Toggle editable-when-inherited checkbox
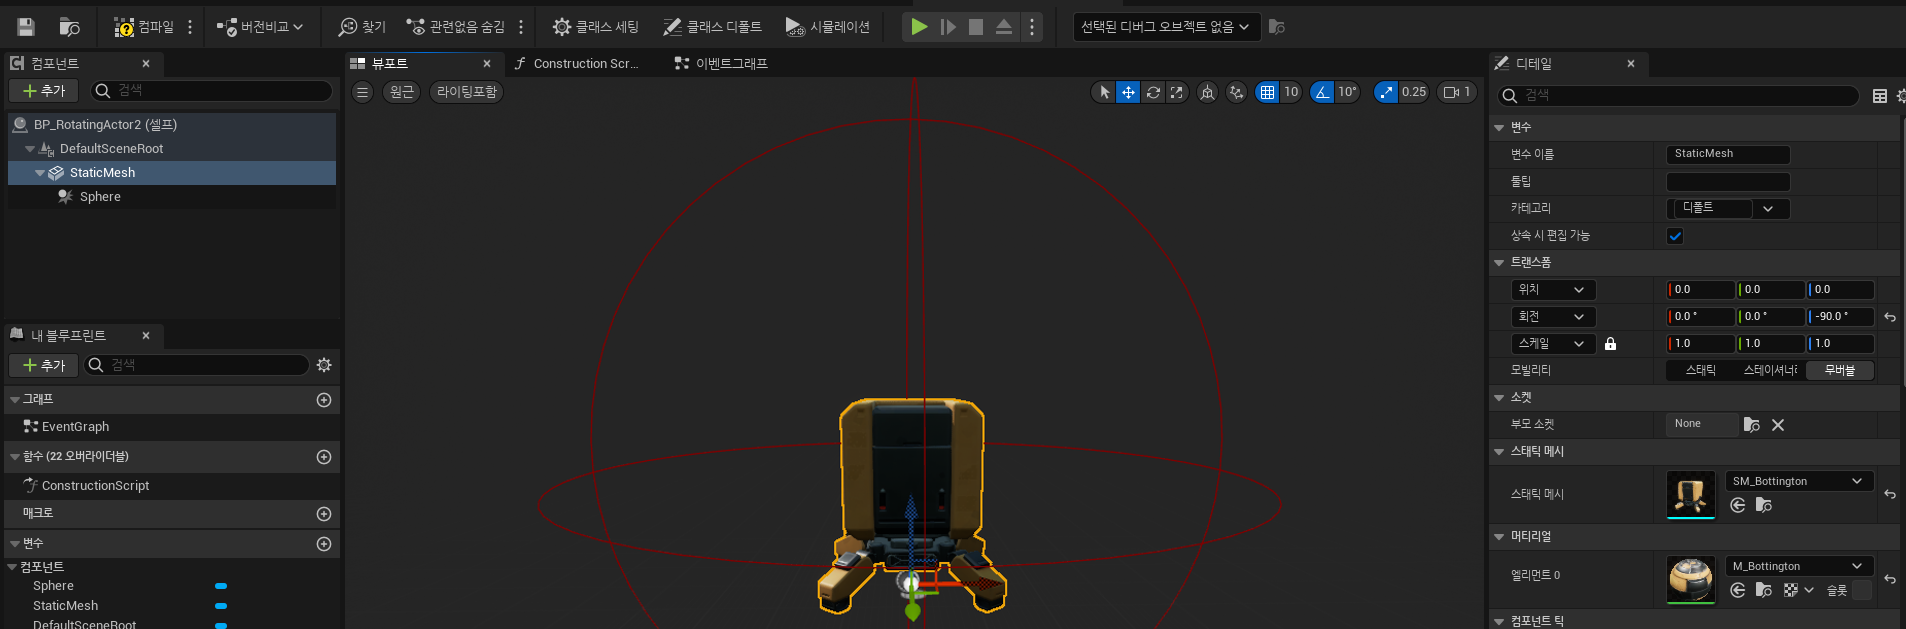Viewport: 1906px width, 629px height. pyautogui.click(x=1675, y=236)
